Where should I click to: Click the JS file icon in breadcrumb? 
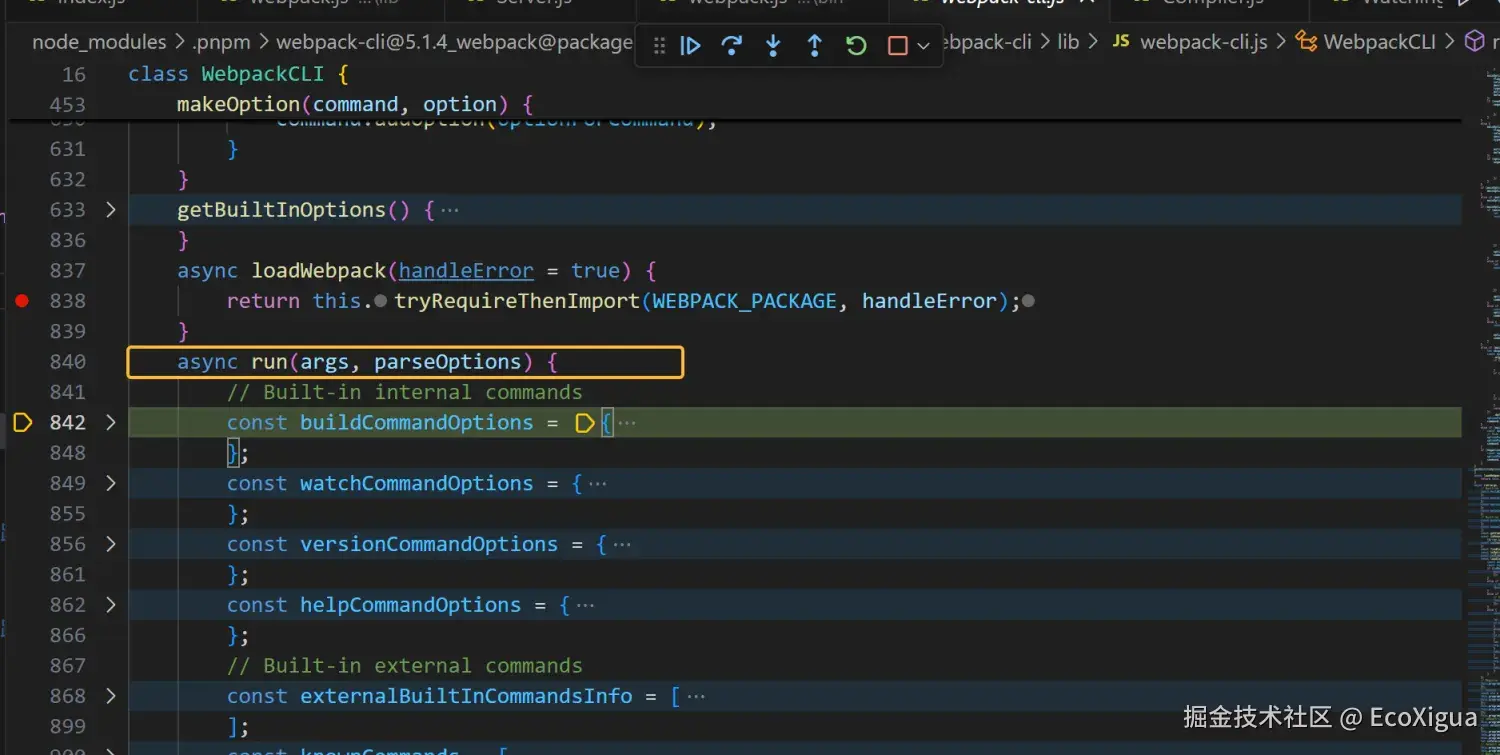pos(1122,42)
